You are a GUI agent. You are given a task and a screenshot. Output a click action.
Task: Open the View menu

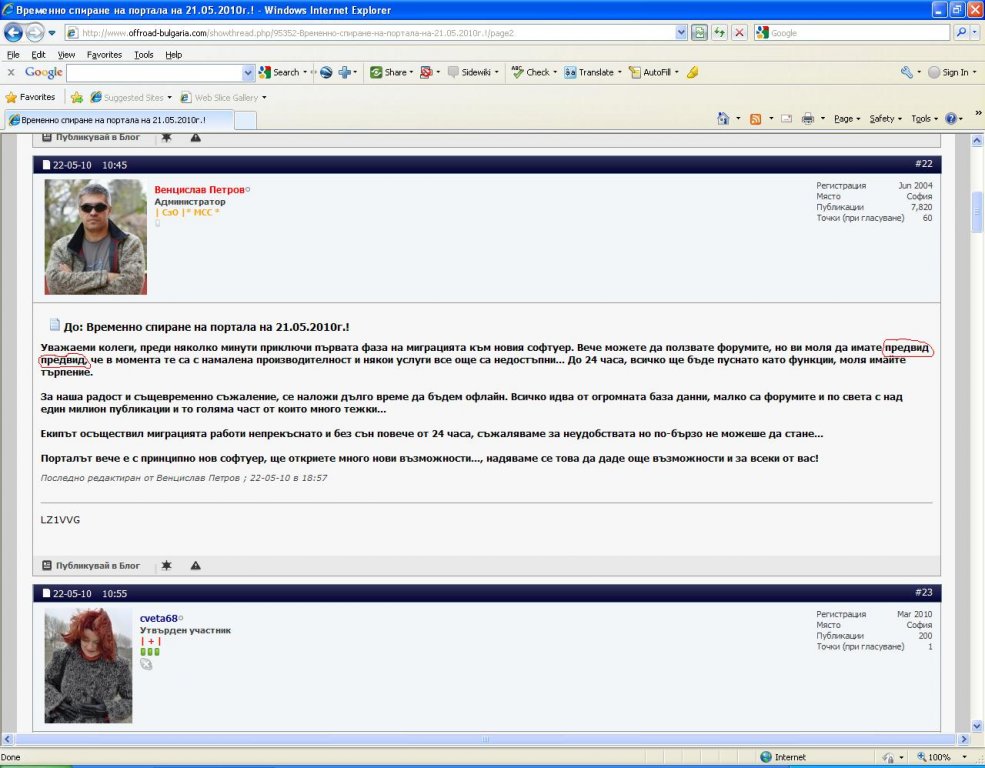[x=66, y=55]
